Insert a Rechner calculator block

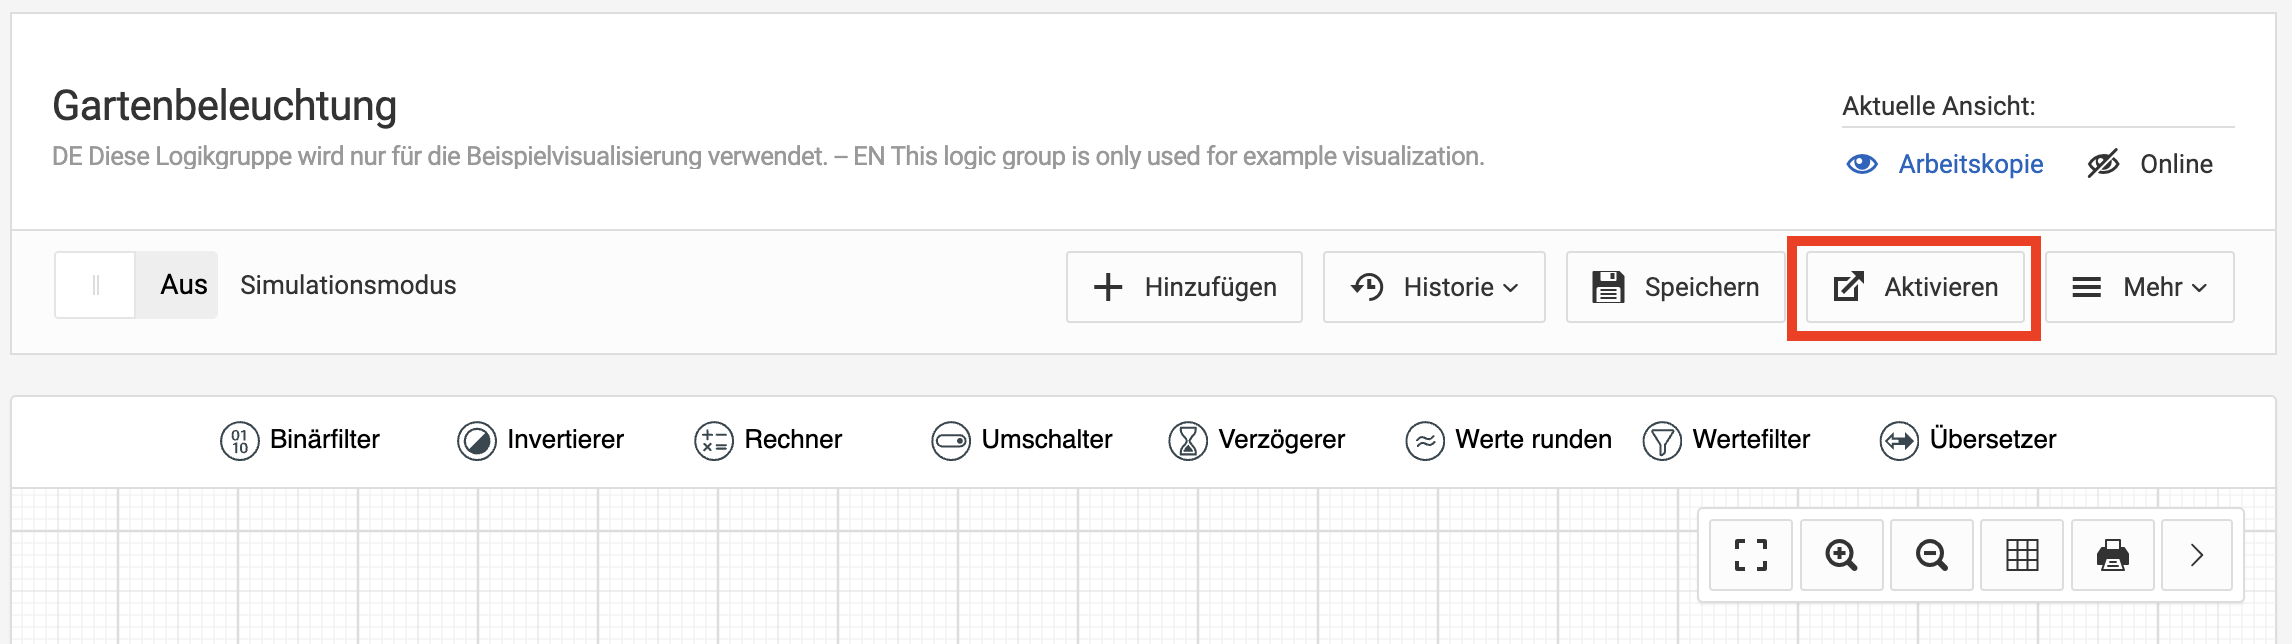(768, 440)
